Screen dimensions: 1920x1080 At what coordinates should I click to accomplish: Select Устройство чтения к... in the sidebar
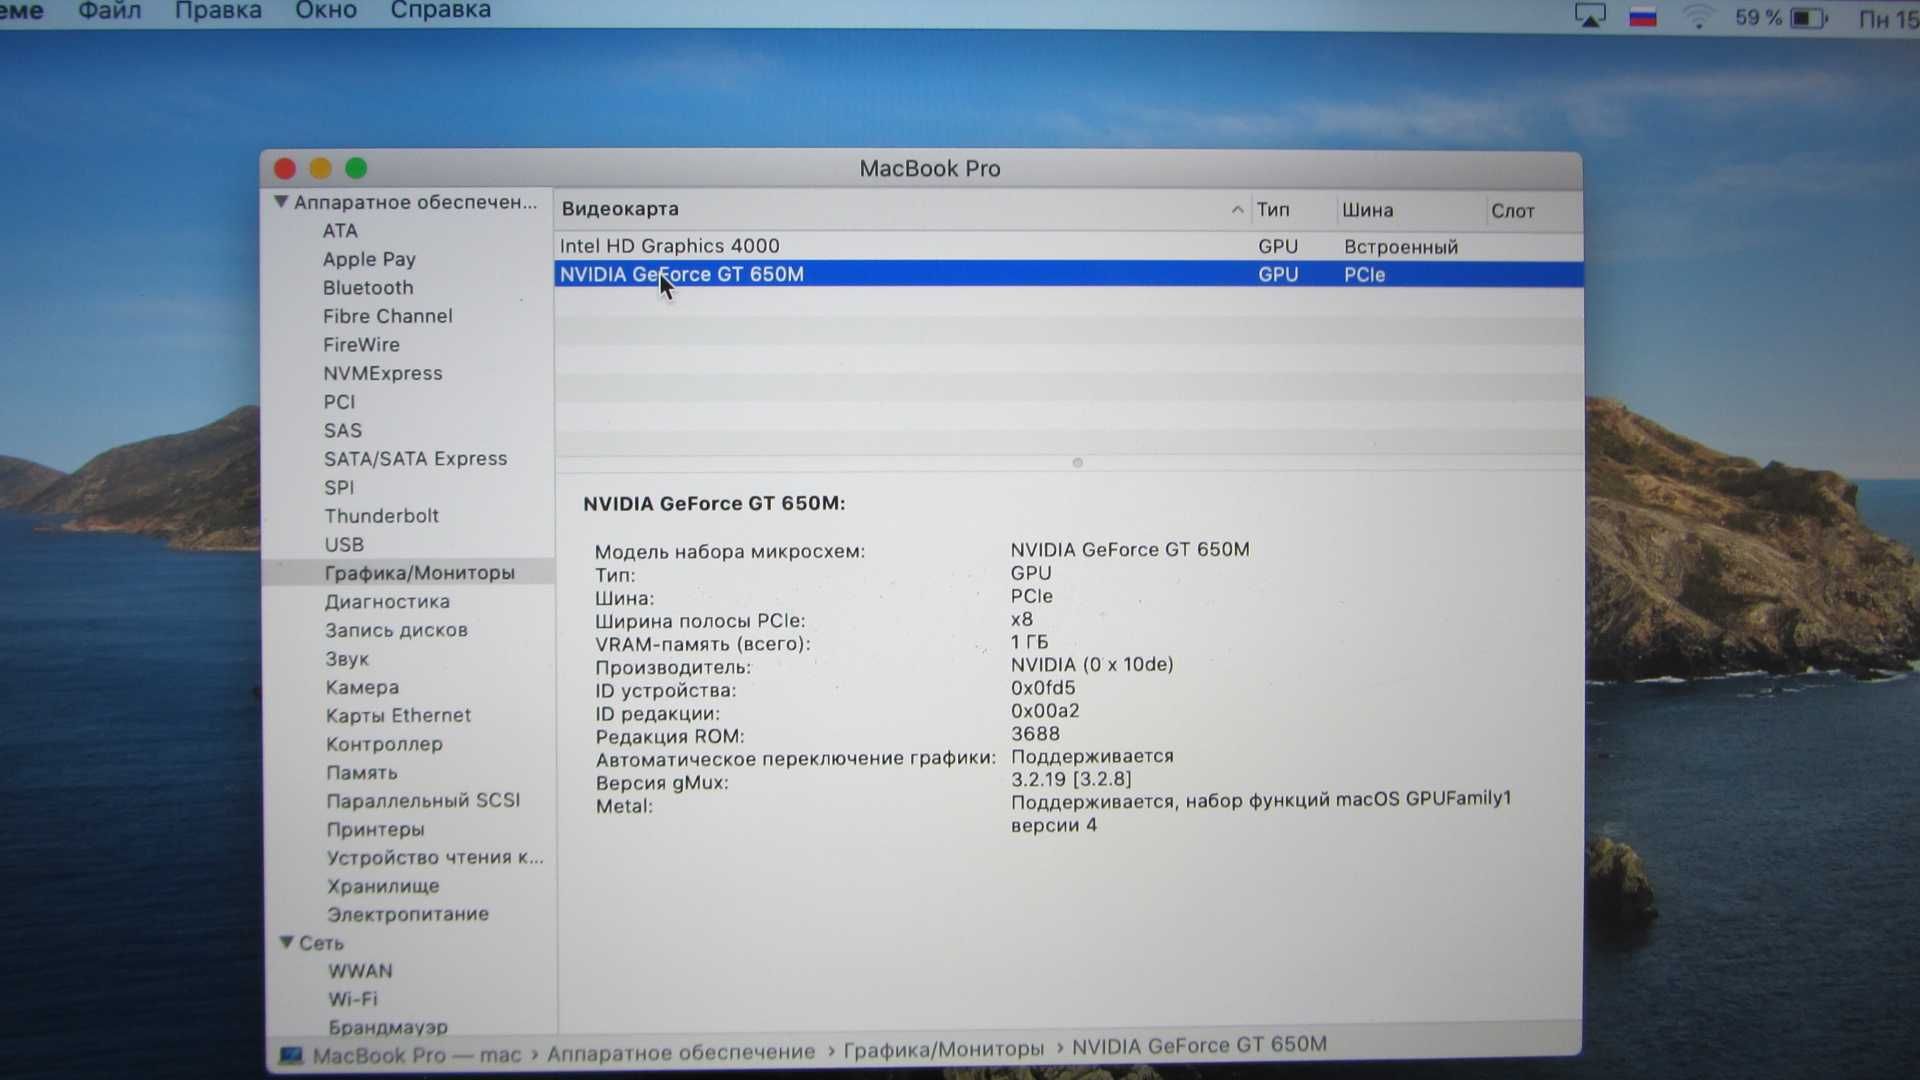pyautogui.click(x=435, y=858)
